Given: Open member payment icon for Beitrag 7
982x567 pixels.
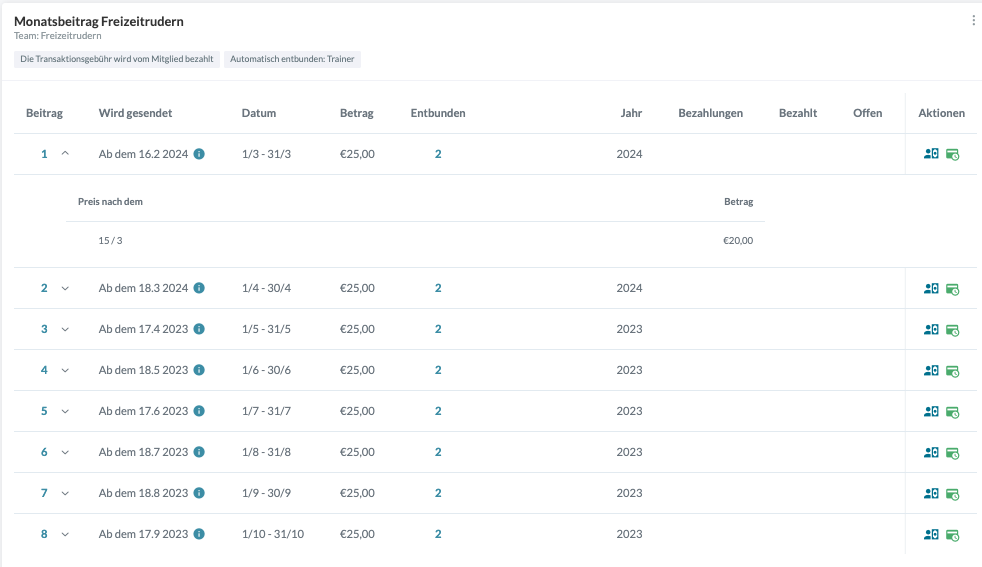Looking at the screenshot, I should pyautogui.click(x=931, y=493).
